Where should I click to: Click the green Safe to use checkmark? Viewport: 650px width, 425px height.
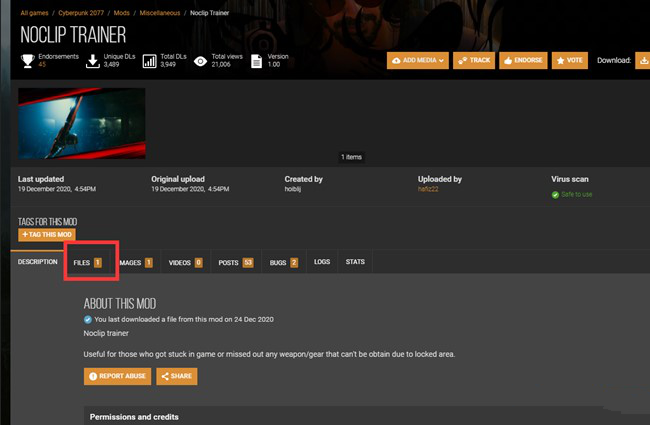[x=556, y=195]
